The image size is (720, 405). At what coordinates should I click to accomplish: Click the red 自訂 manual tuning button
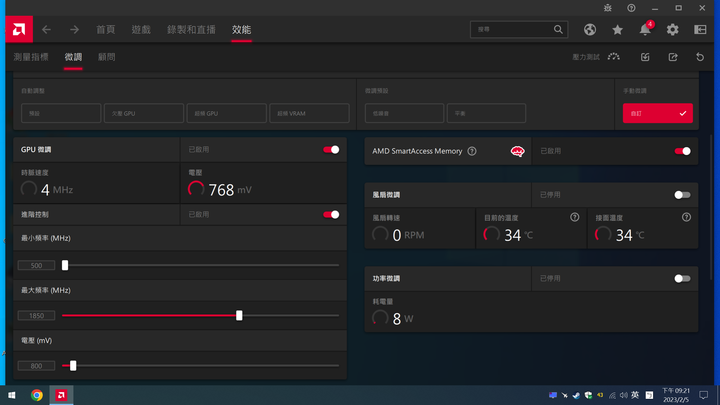tap(658, 113)
